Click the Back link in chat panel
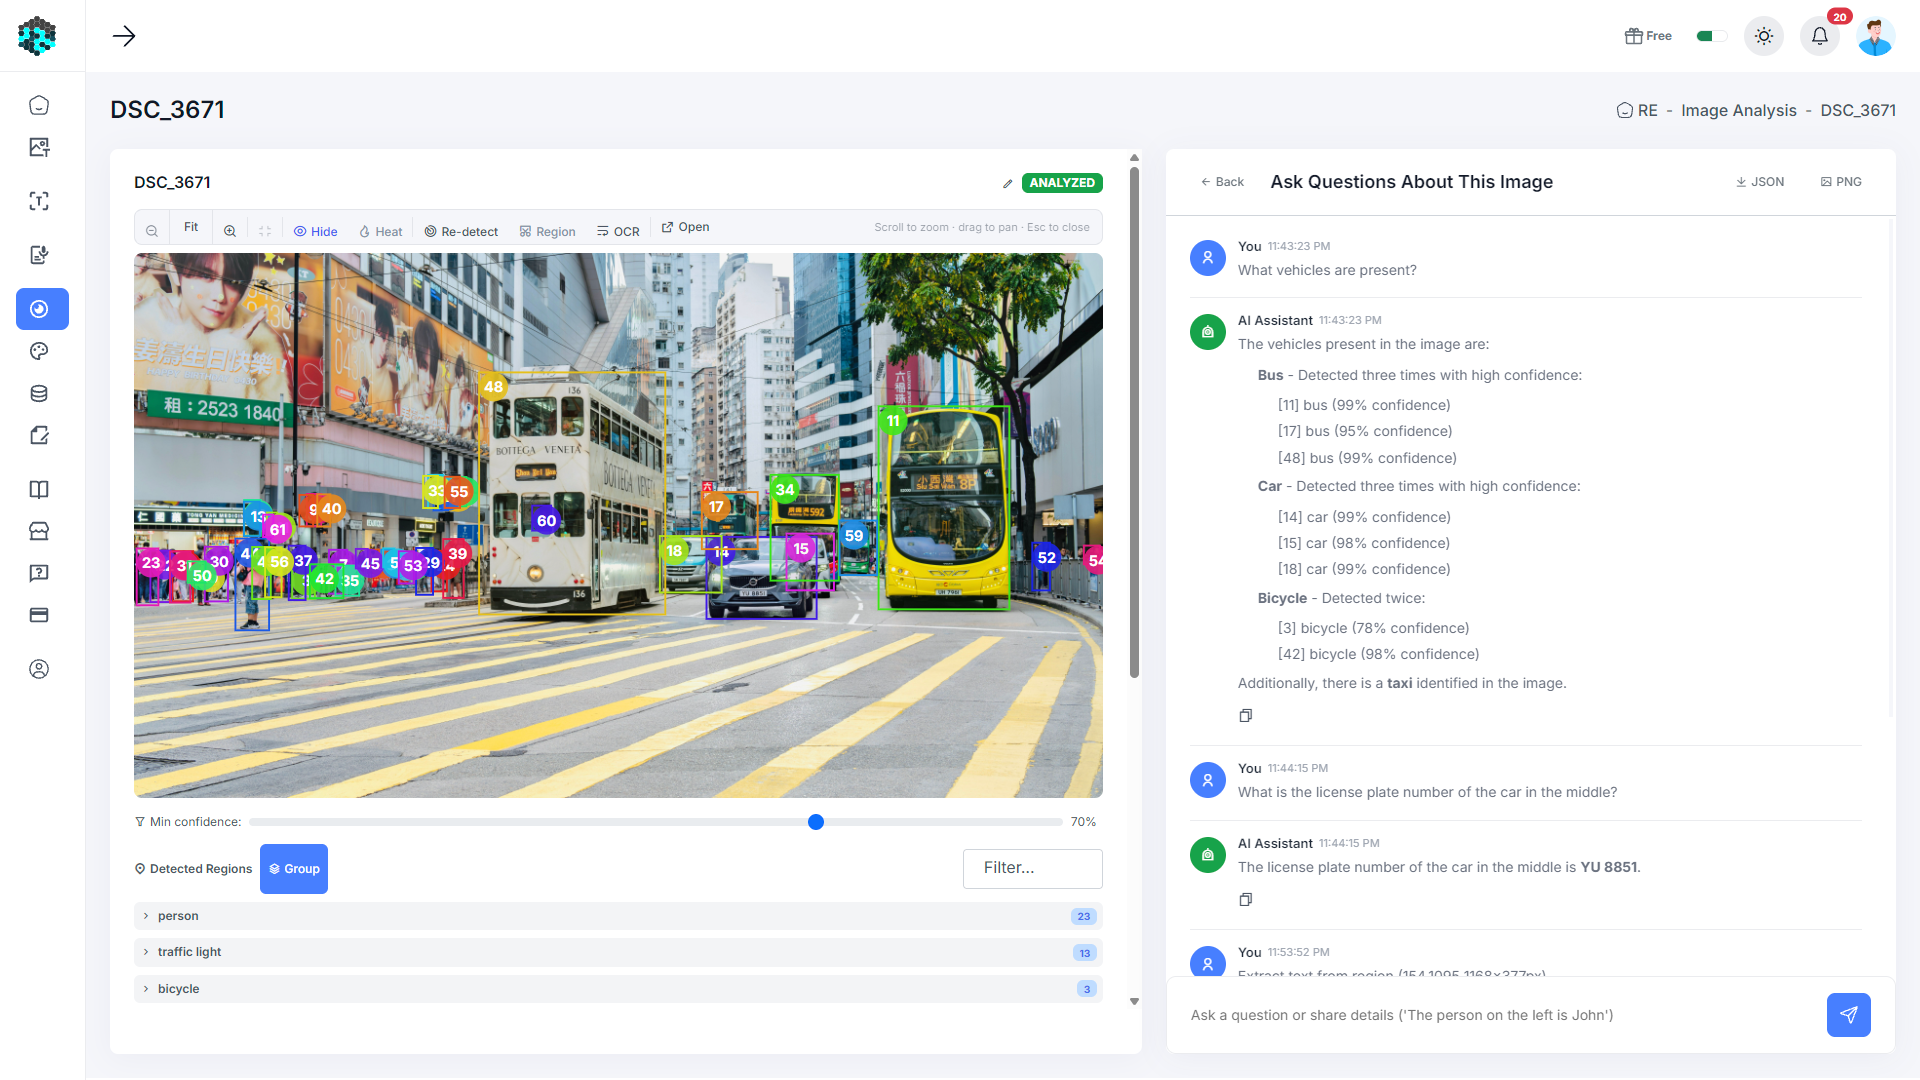 point(1222,182)
